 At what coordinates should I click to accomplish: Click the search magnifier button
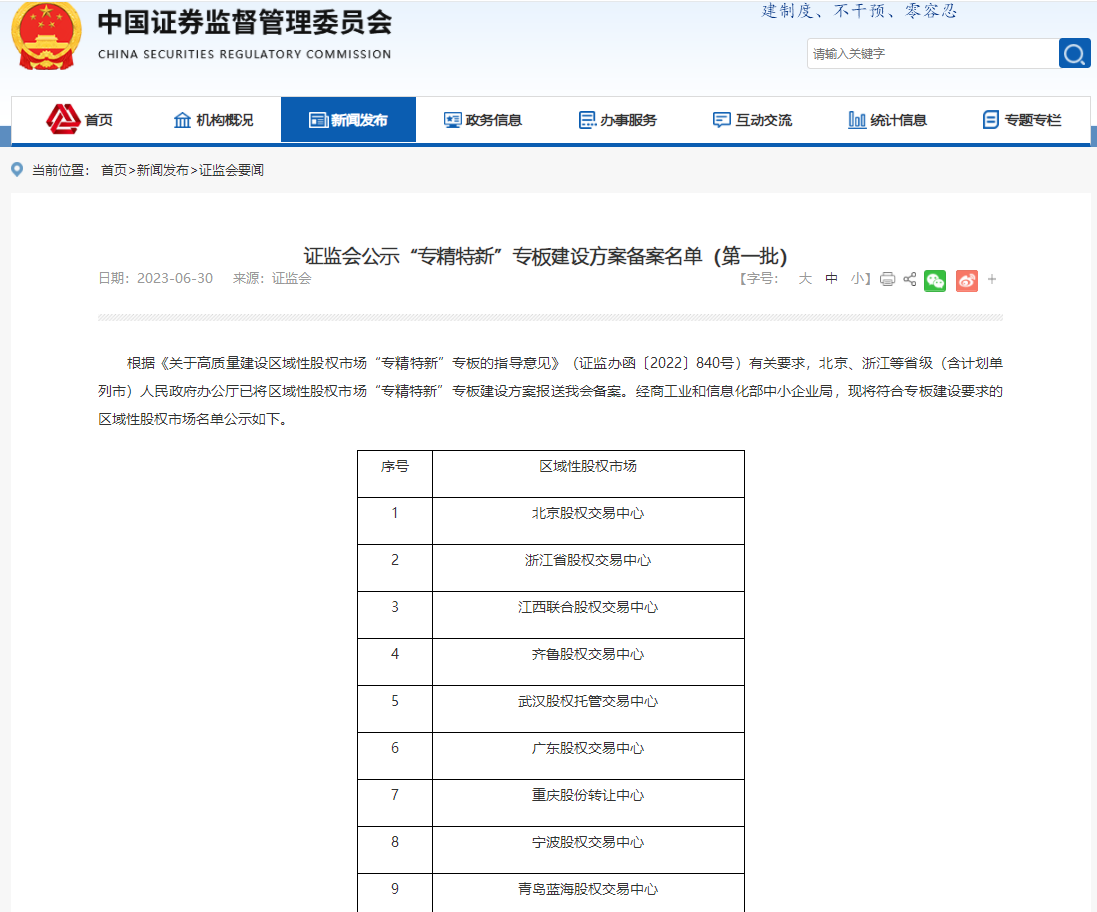(1074, 54)
